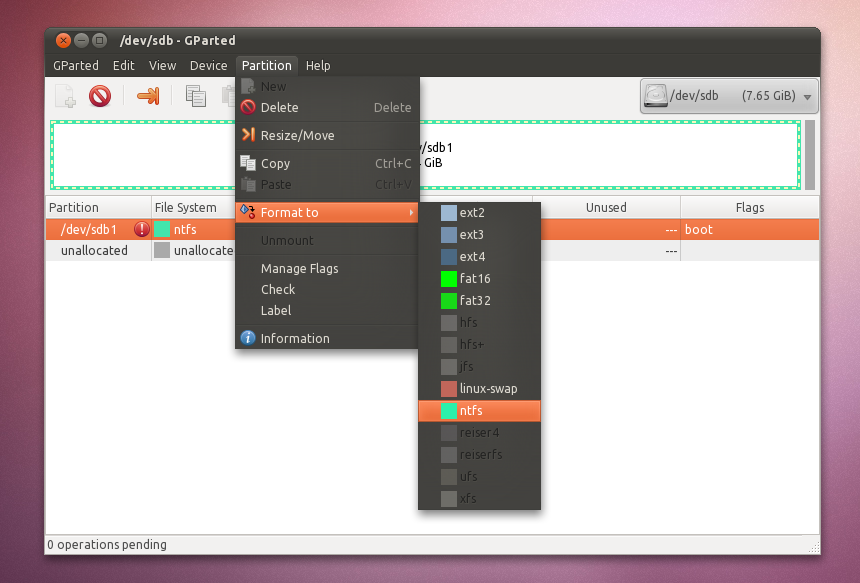The height and width of the screenshot is (583, 860).
Task: Open the Edit menu
Action: point(123,65)
